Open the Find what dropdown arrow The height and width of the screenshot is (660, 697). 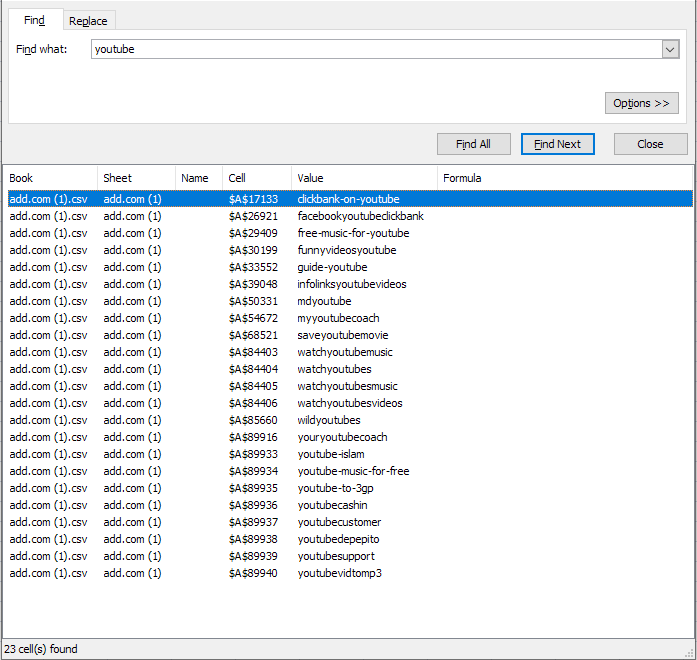tap(670, 49)
